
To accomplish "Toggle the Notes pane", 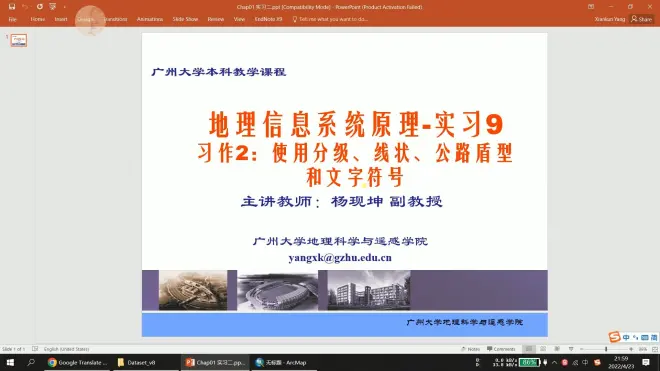I will (471, 349).
